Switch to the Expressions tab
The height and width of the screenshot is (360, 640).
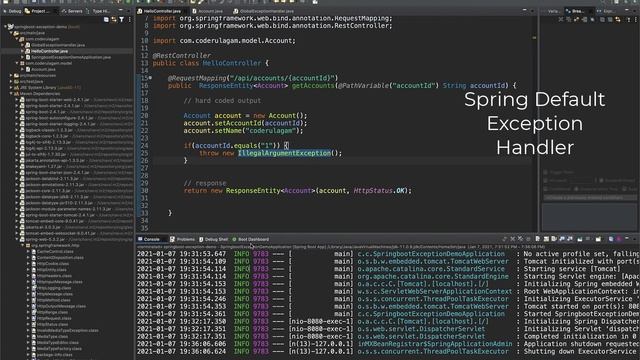(x=607, y=11)
